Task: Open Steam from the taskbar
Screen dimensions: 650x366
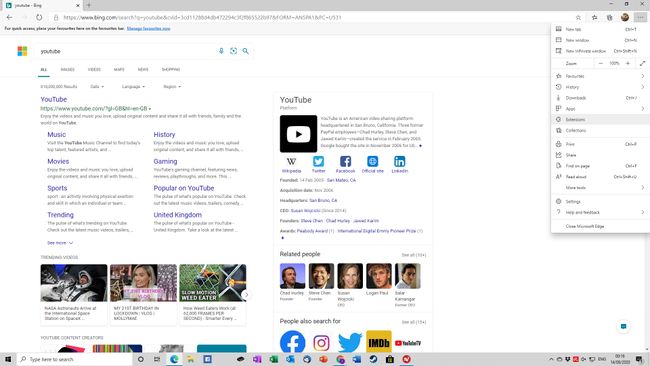Action: tap(373, 359)
